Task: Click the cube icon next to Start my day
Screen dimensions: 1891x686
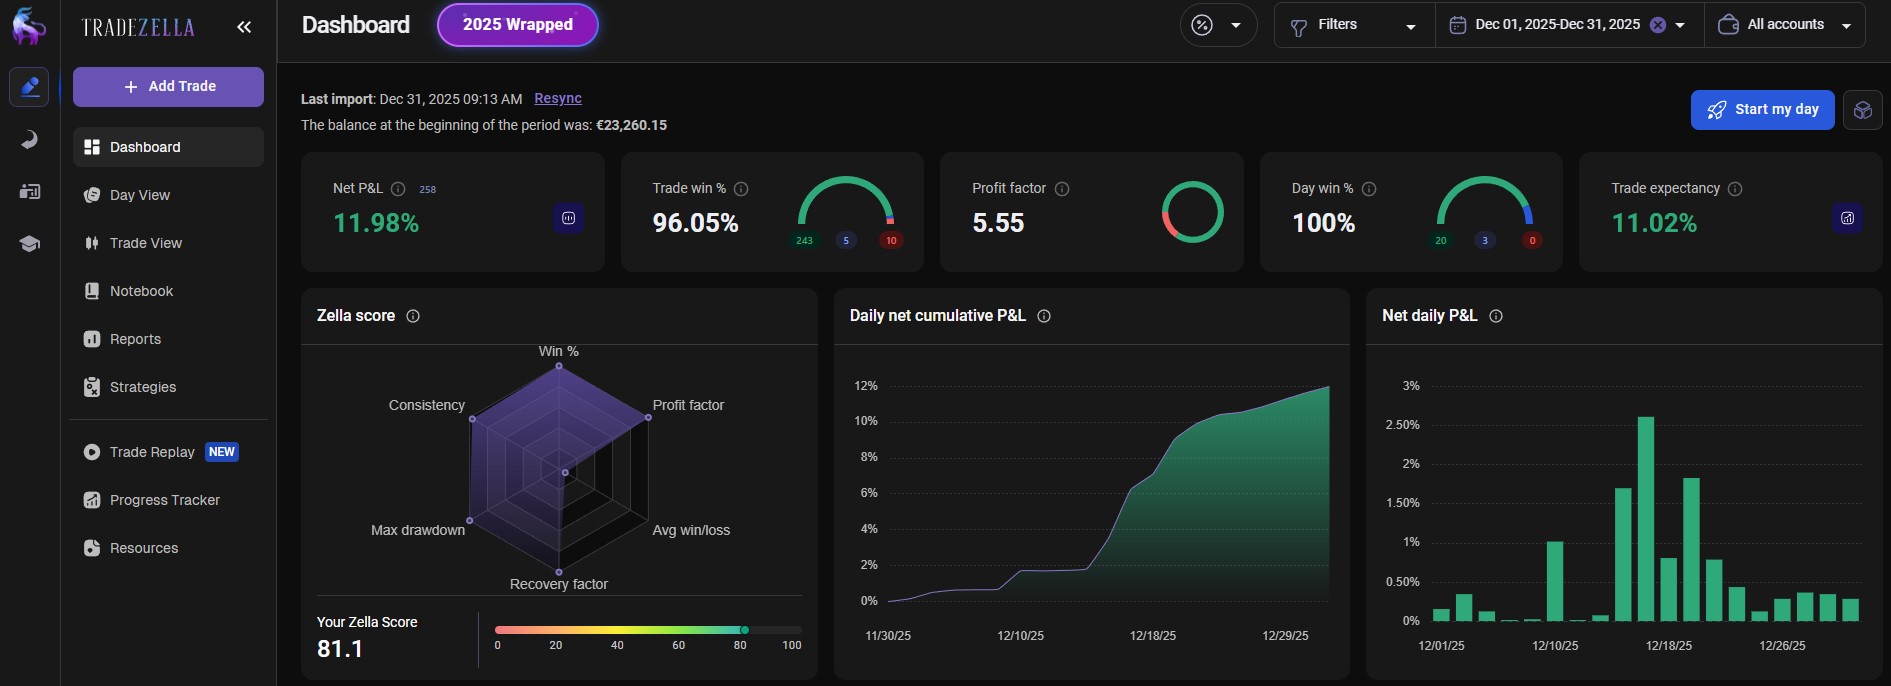Action: (x=1862, y=110)
